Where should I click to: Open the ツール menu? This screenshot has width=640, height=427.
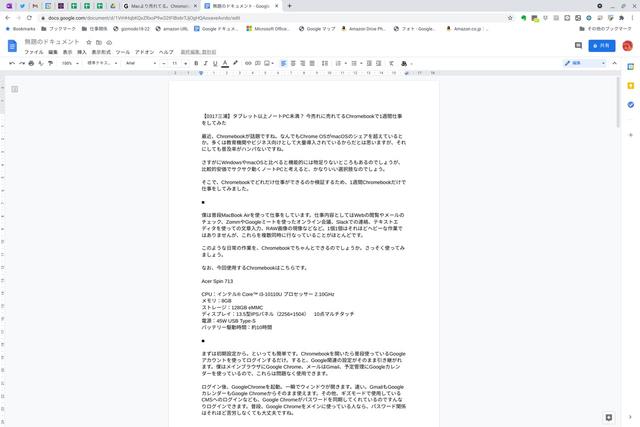[122, 52]
